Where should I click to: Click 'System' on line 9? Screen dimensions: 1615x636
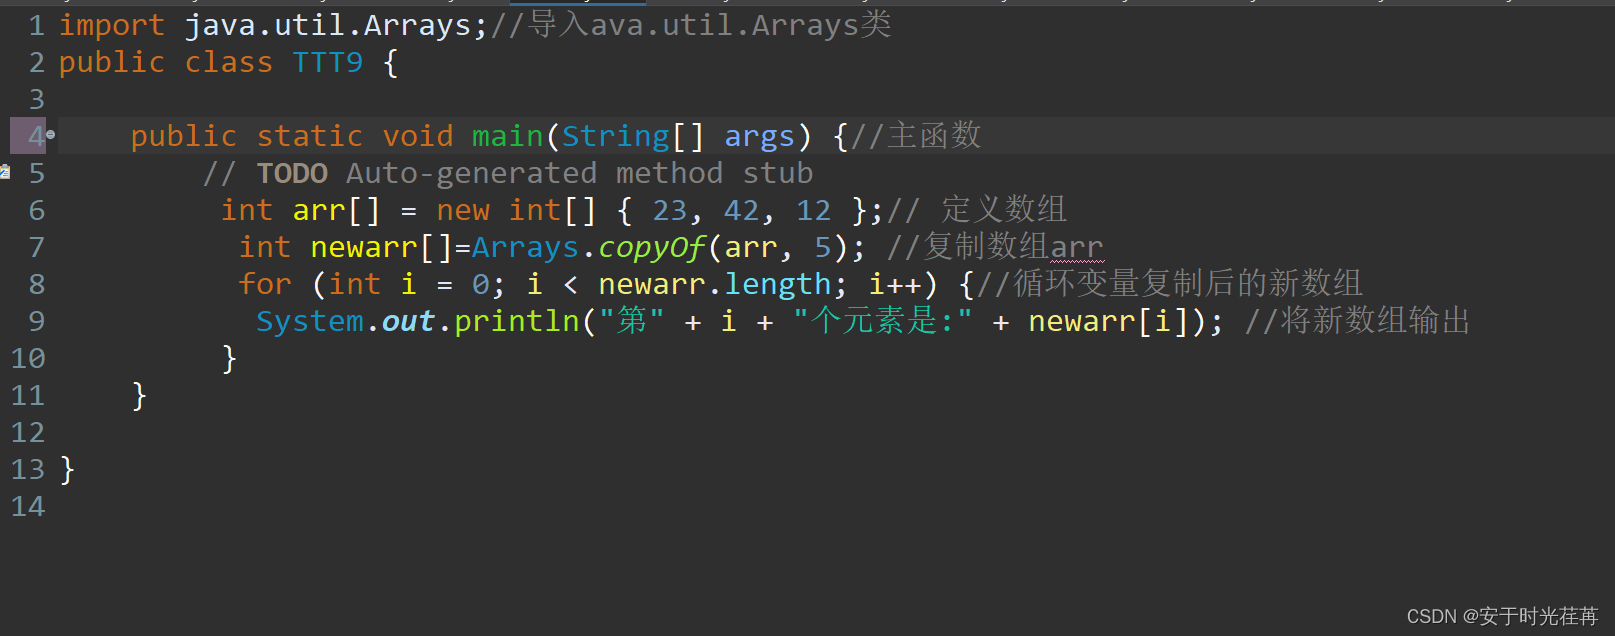[310, 321]
